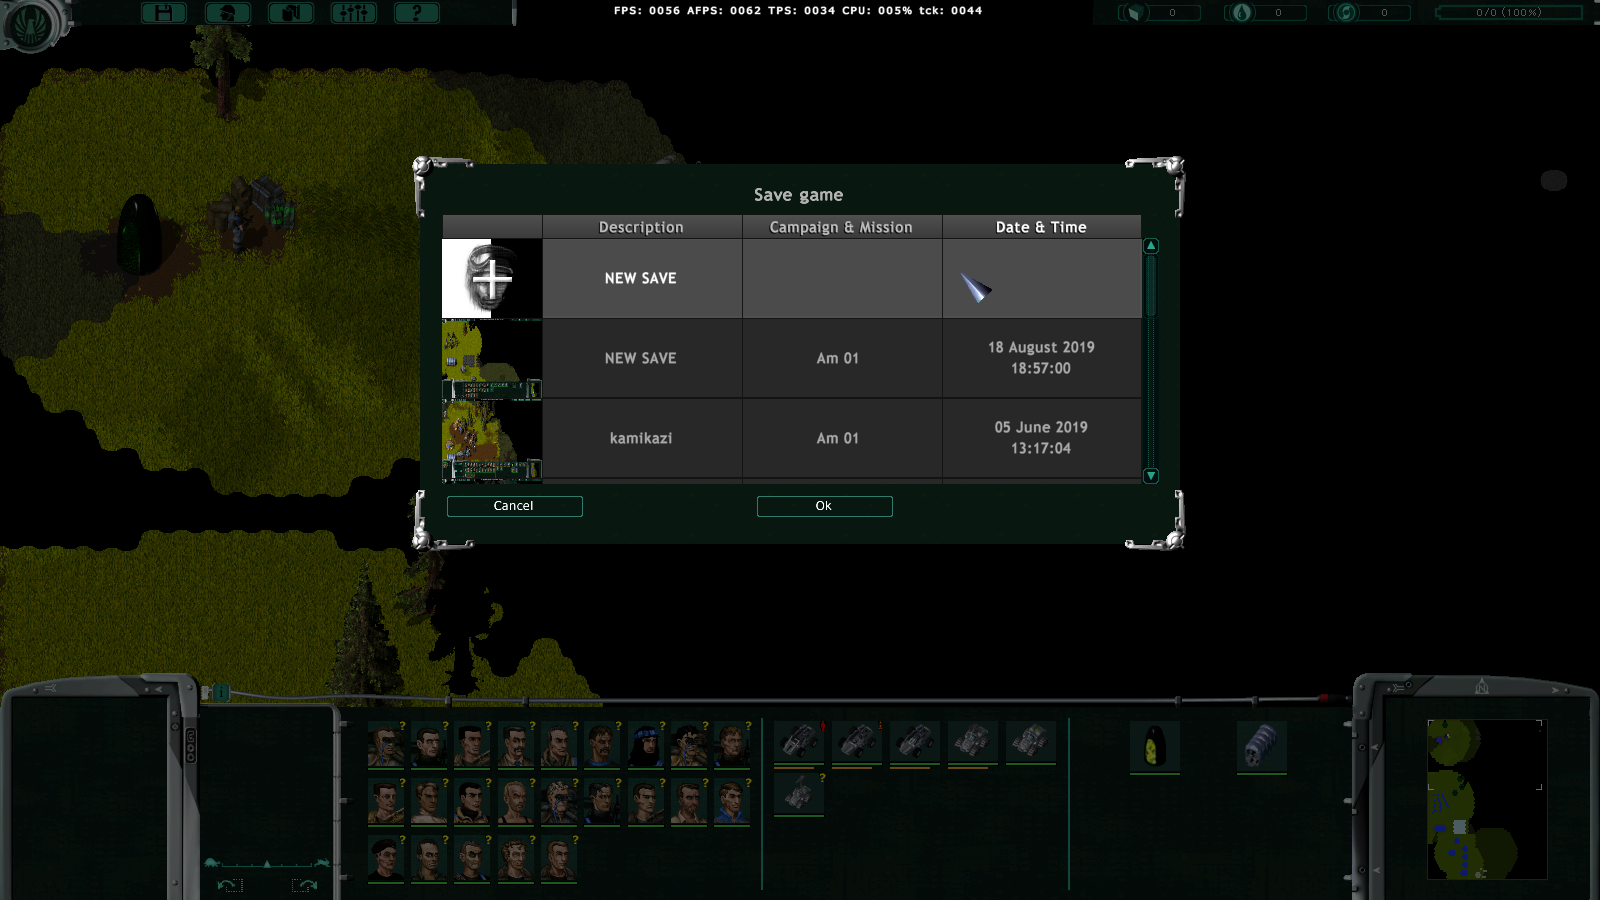Click the Date & Time column header
Viewport: 1600px width, 900px height.
point(1041,227)
